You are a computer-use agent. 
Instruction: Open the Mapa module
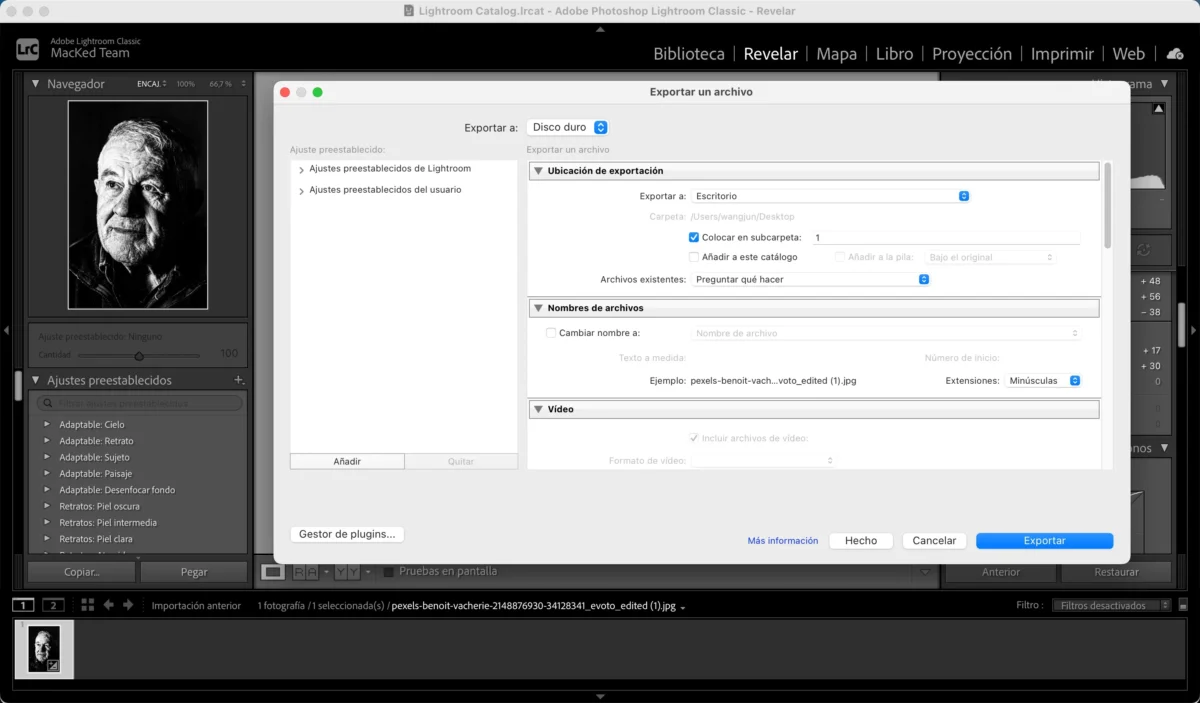coord(836,54)
